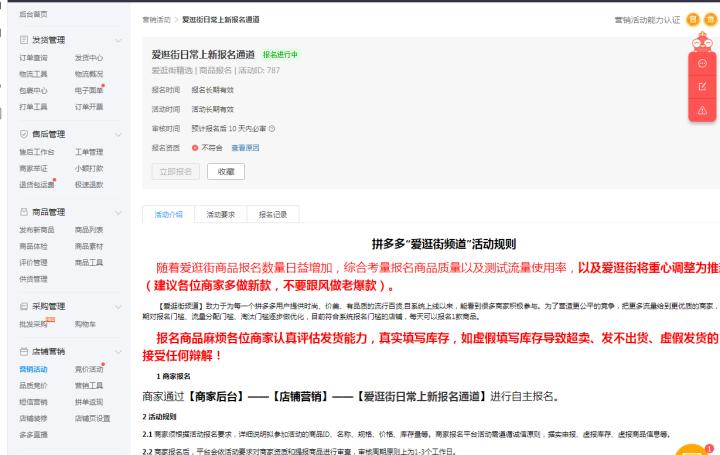720x455 pixels.
Task: Open 供货管理 in the sidebar
Action: click(x=33, y=279)
